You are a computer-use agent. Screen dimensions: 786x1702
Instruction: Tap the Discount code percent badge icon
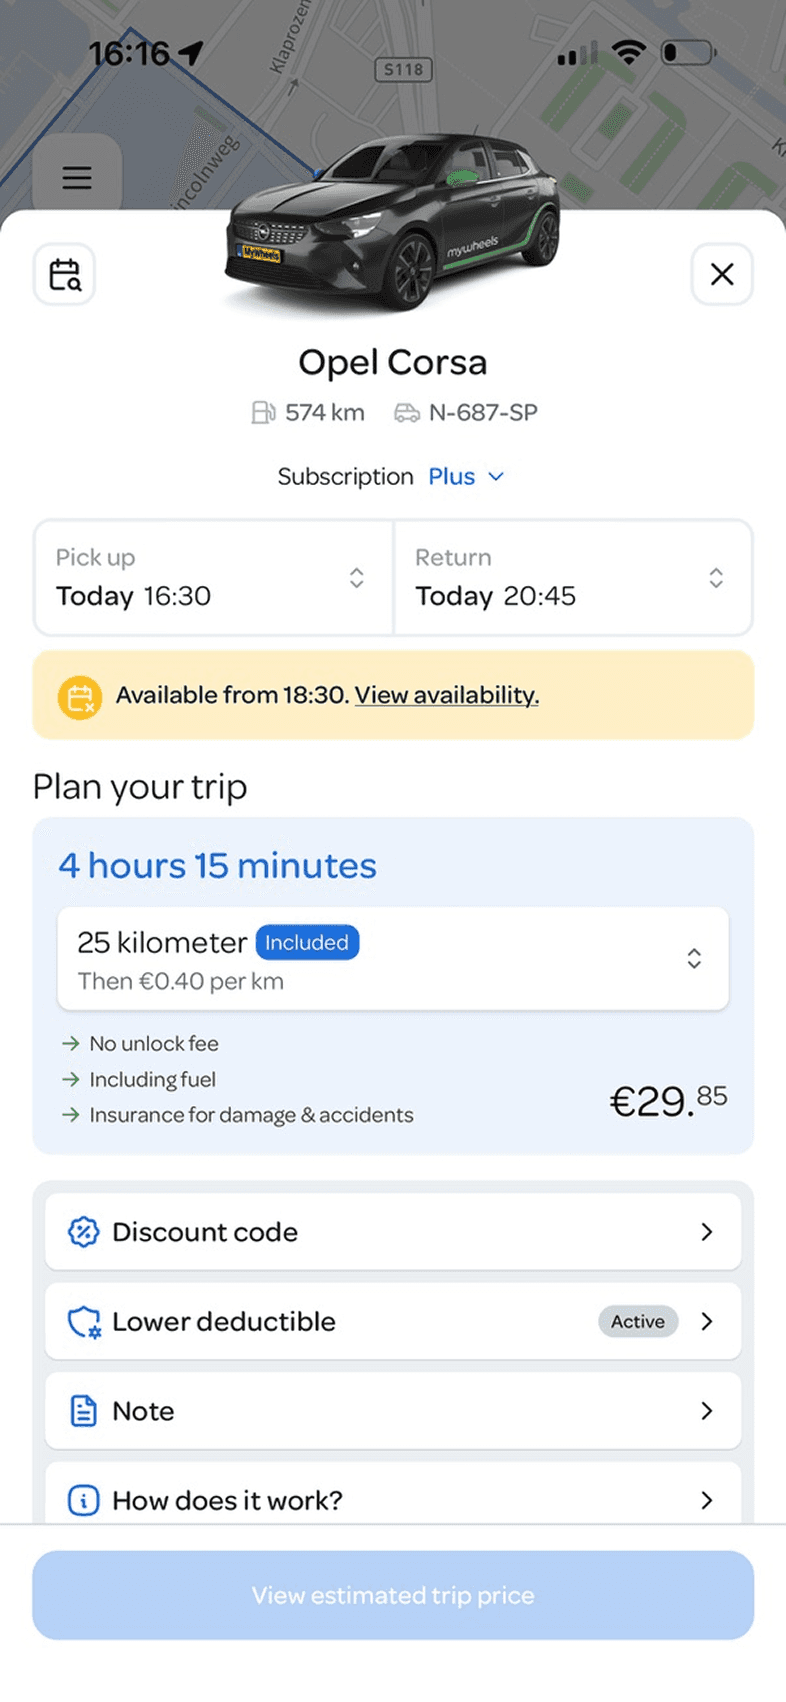pos(83,1232)
